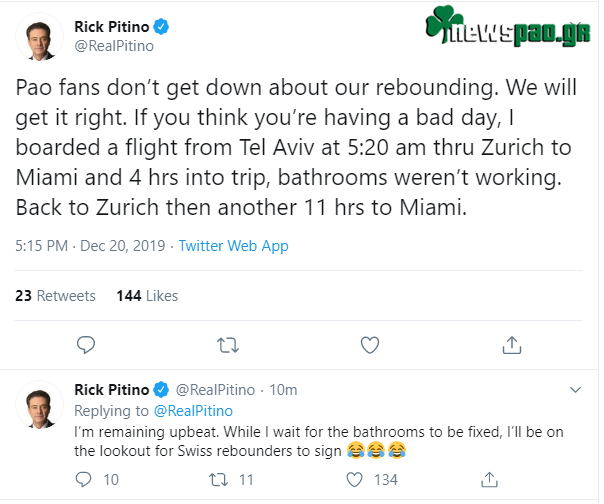Open the 23 Retweets list

pos(56,296)
